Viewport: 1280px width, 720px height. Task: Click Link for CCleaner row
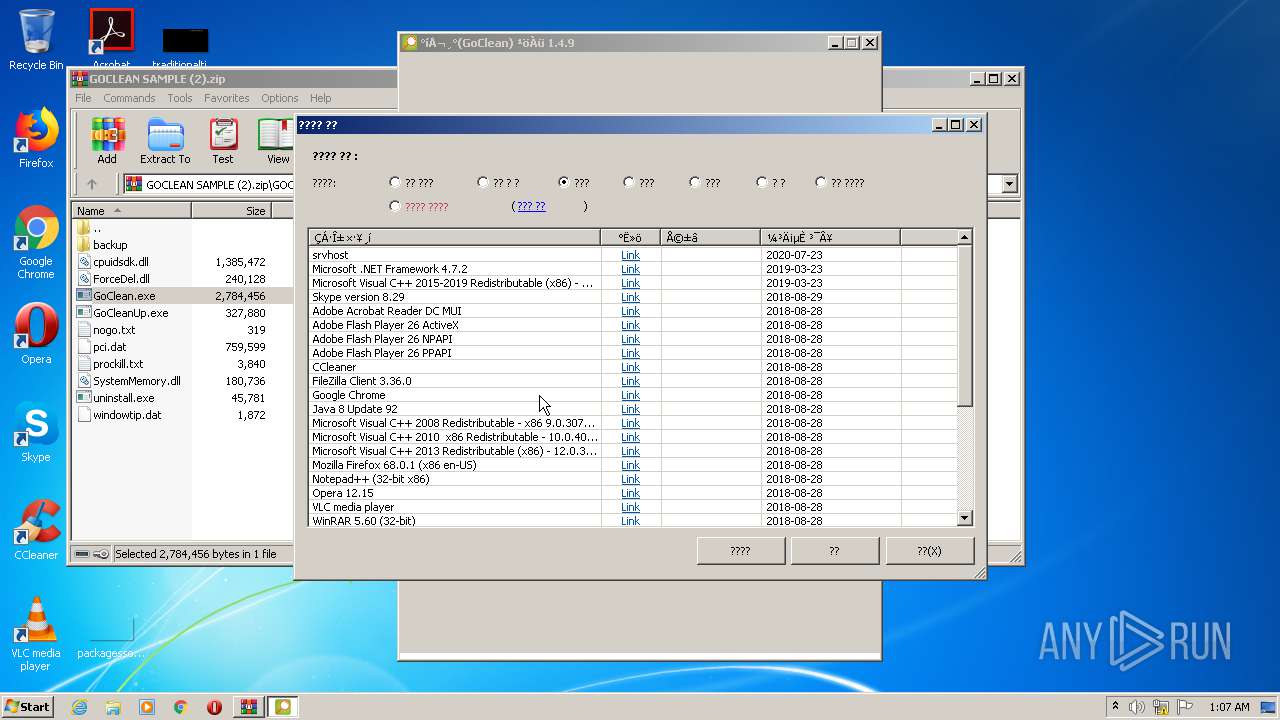630,367
